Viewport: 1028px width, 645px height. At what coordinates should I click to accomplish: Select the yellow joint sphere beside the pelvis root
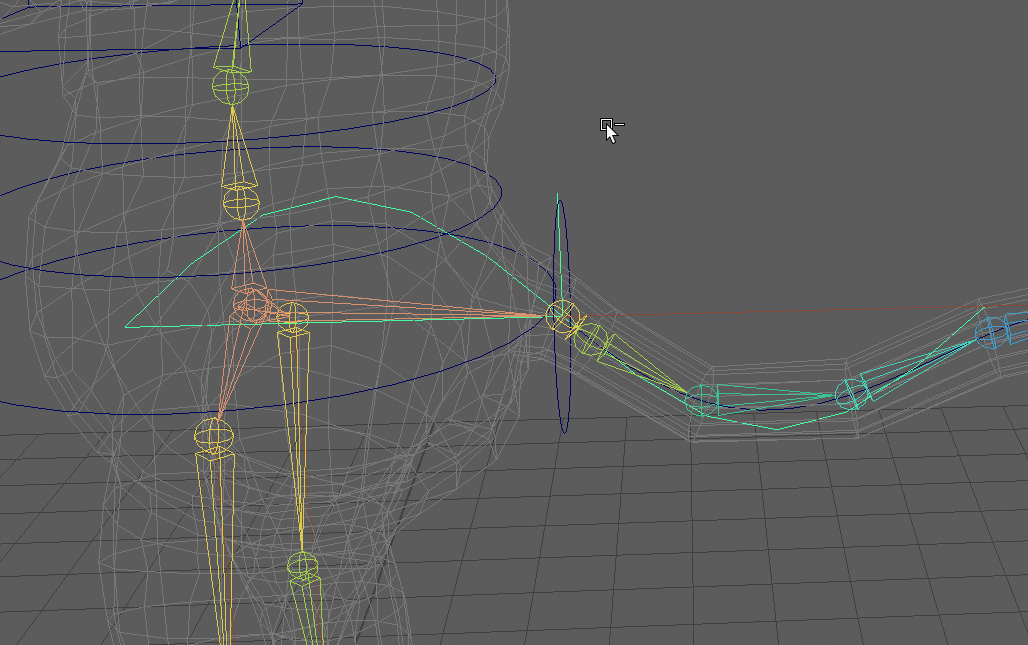[292, 317]
